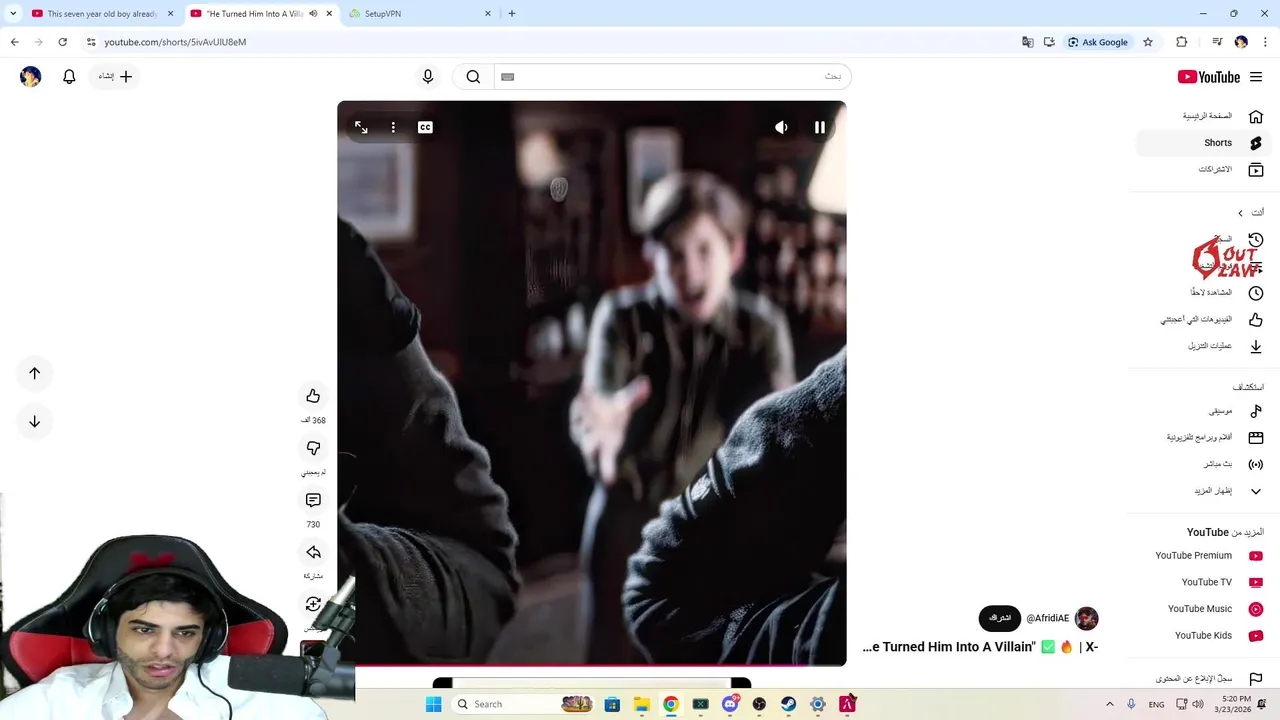Image resolution: width=1280 pixels, height=720 pixels.
Task: Reload the current page
Action: pos(63,42)
